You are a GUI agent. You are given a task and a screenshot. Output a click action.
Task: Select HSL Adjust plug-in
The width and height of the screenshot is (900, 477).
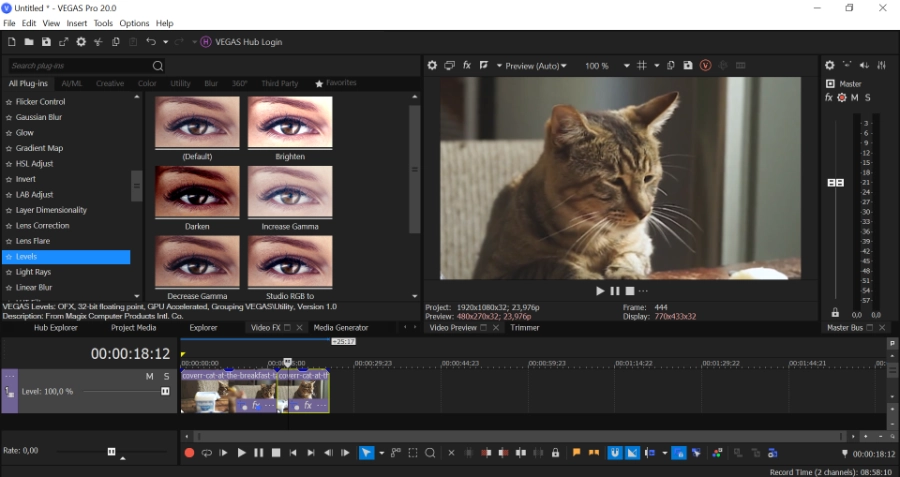point(34,164)
